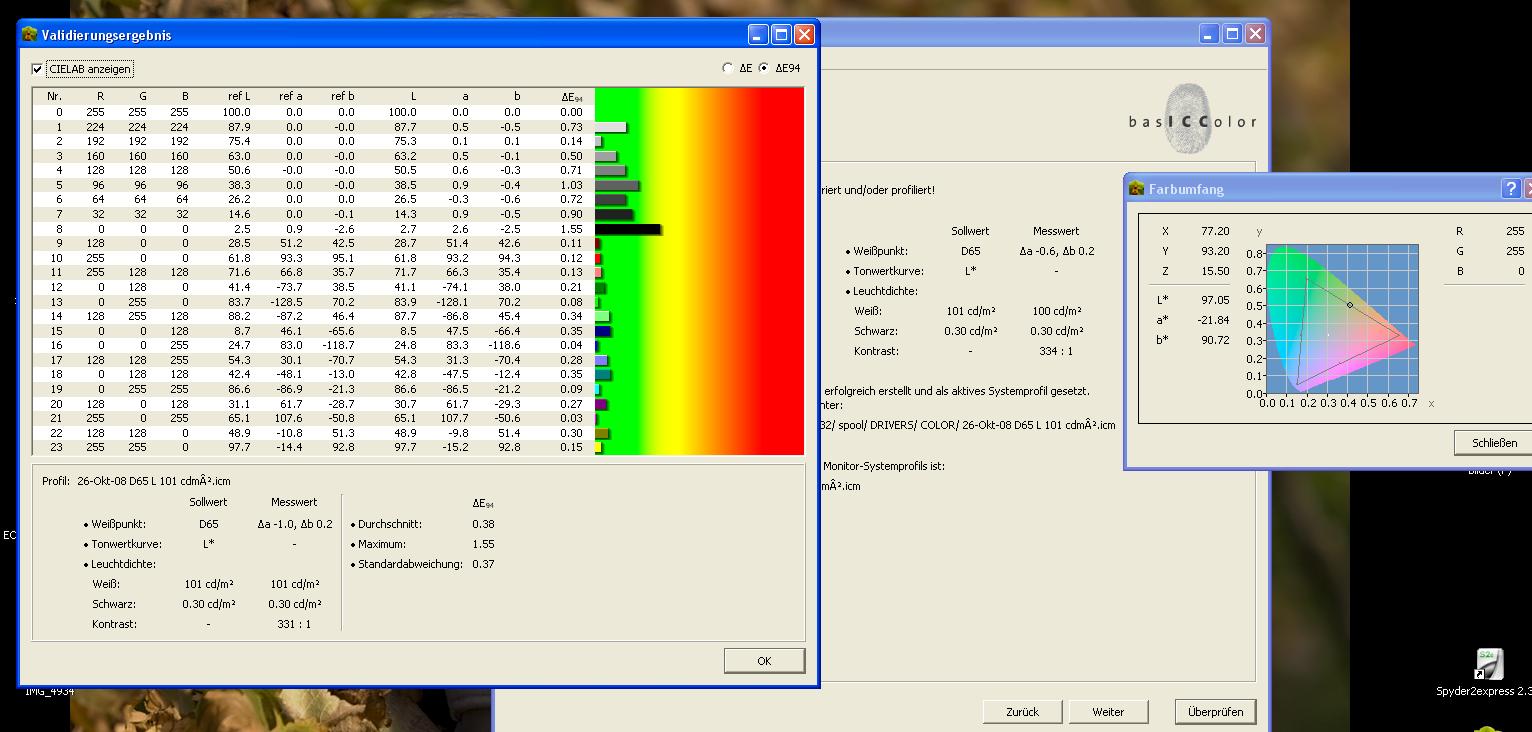Maximize the Validierungsergebnis window
Screen dimensions: 1532x732
pos(781,35)
